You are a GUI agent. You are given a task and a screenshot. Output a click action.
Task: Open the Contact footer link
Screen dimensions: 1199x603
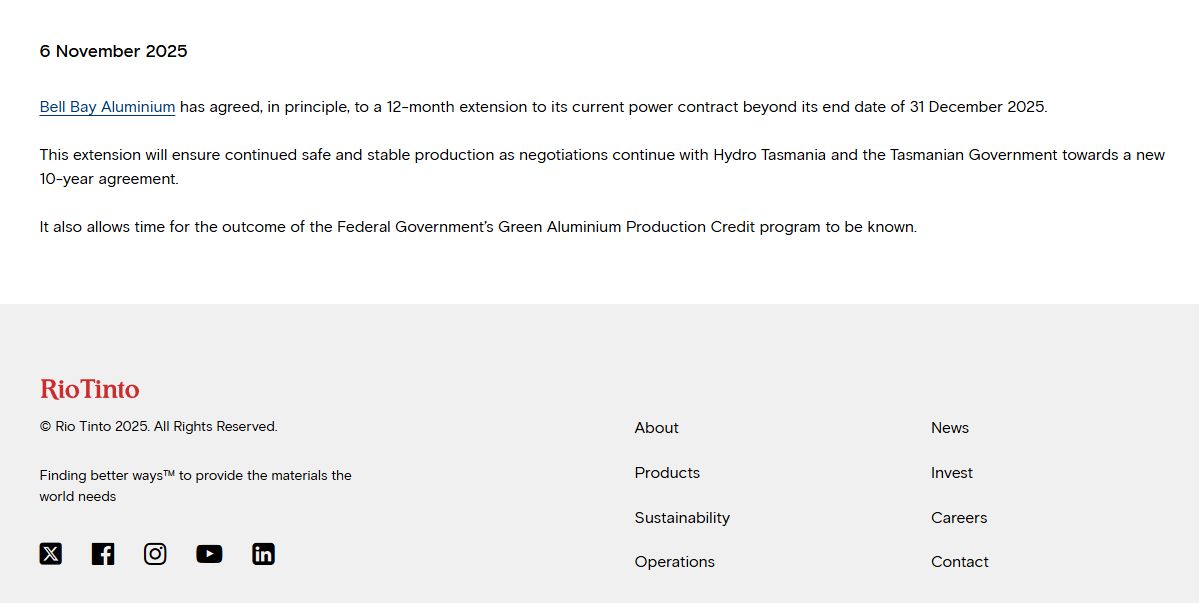959,562
